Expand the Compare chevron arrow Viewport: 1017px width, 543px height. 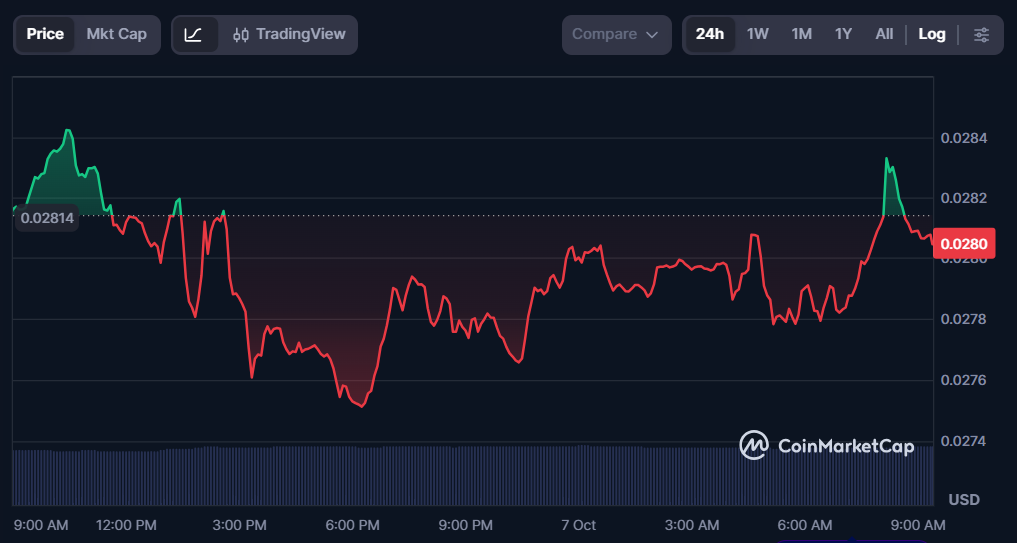652,35
